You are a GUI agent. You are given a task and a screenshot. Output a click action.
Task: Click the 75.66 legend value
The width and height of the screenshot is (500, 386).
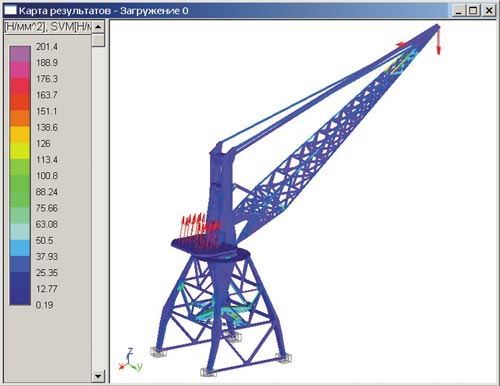(x=47, y=208)
